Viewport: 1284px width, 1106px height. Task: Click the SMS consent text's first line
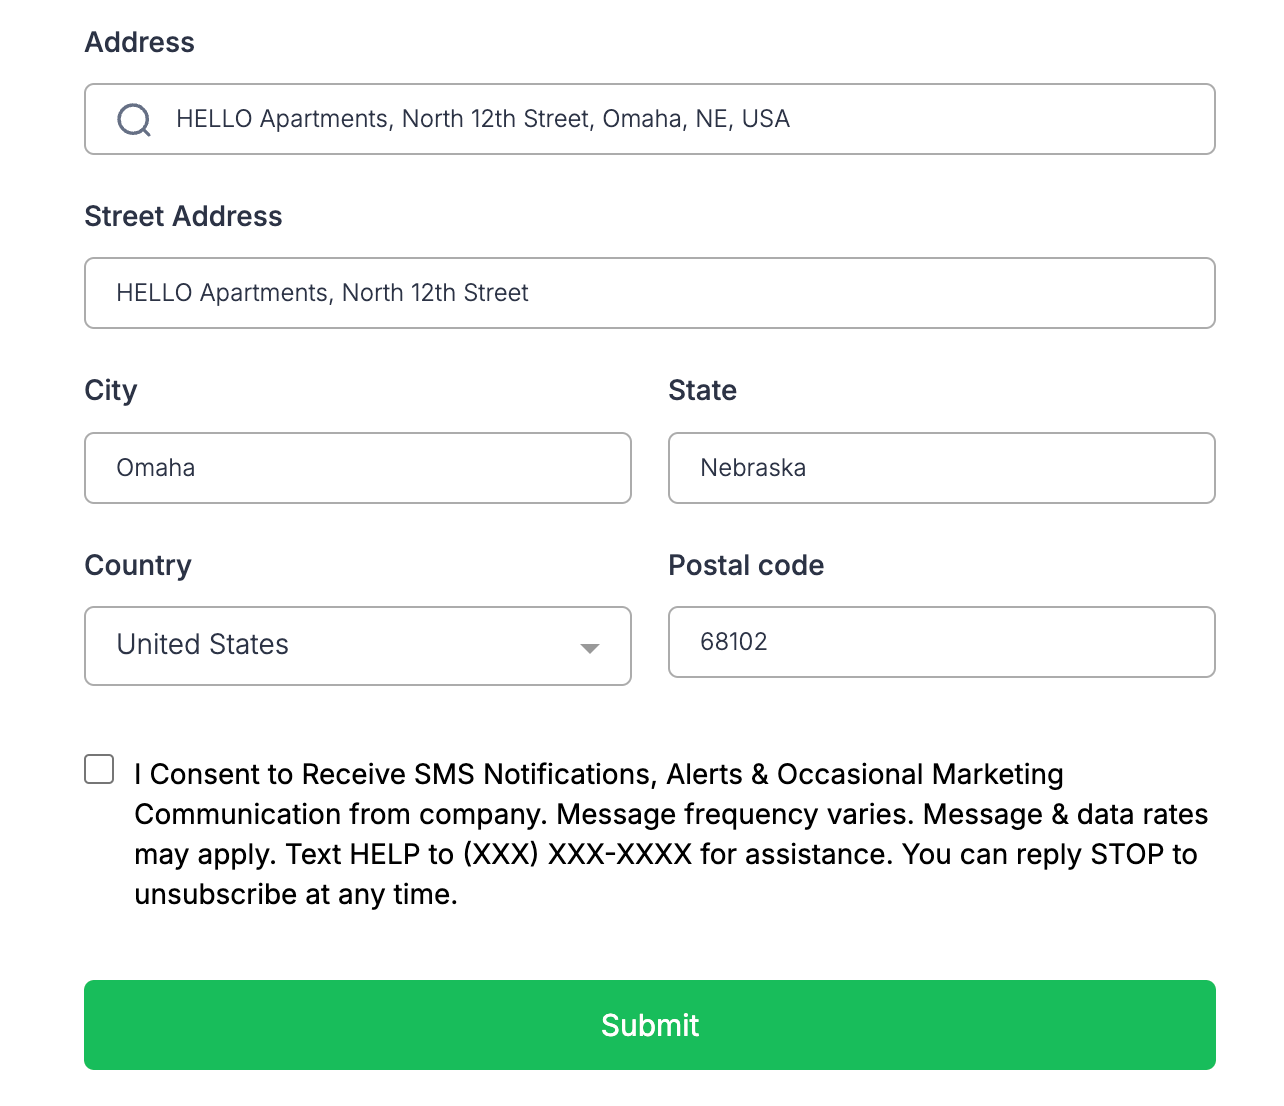coord(598,774)
